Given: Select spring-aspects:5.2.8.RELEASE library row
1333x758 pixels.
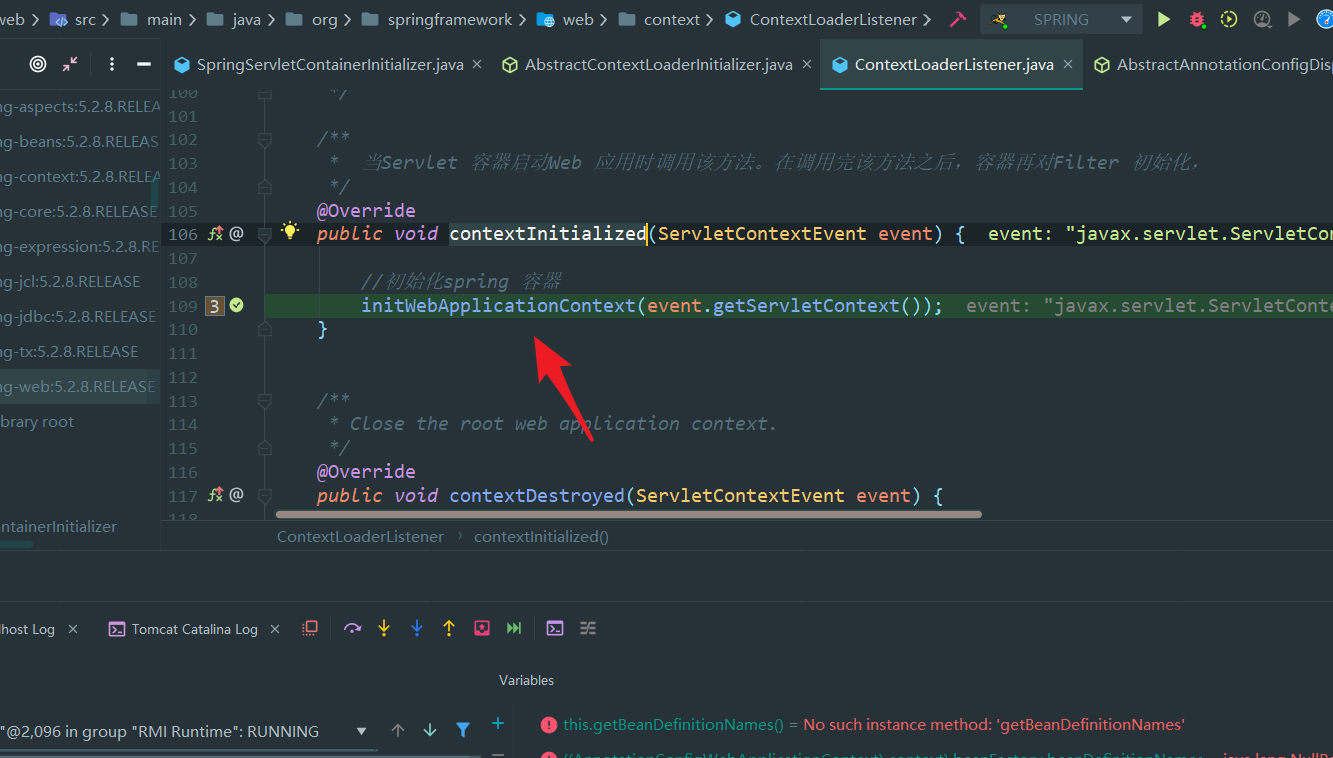Looking at the screenshot, I should pyautogui.click(x=80, y=106).
